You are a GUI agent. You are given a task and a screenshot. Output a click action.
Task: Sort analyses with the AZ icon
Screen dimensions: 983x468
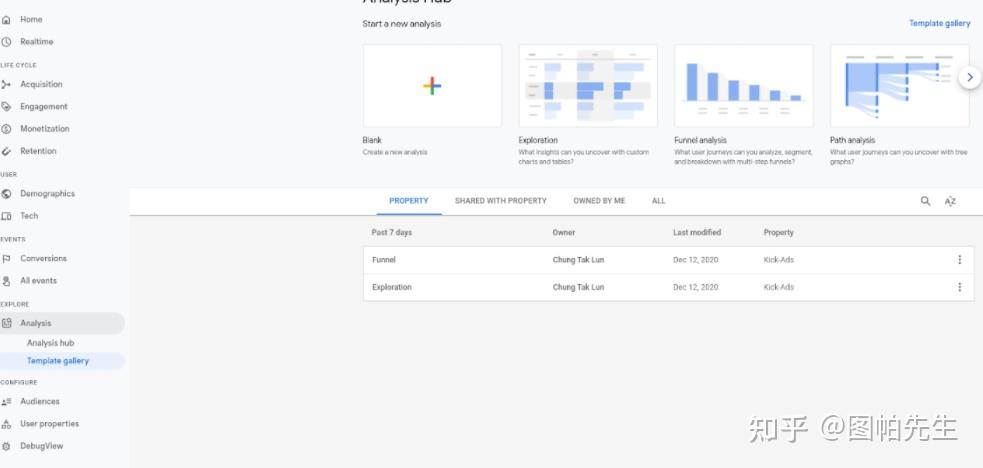tap(950, 201)
